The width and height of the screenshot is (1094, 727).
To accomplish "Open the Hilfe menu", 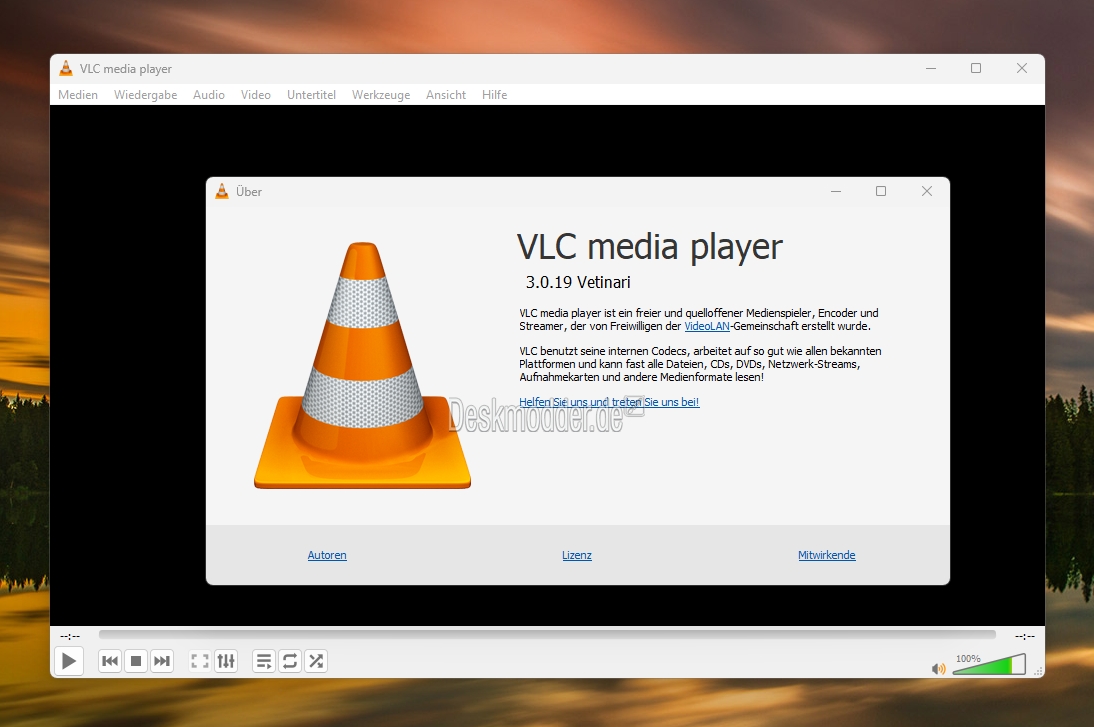I will 494,95.
